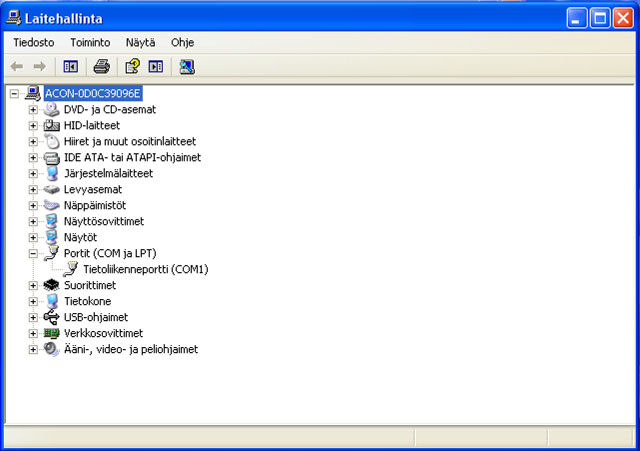Click the Näppäimistöt keyboard icon
The width and height of the screenshot is (640, 451).
(x=51, y=205)
